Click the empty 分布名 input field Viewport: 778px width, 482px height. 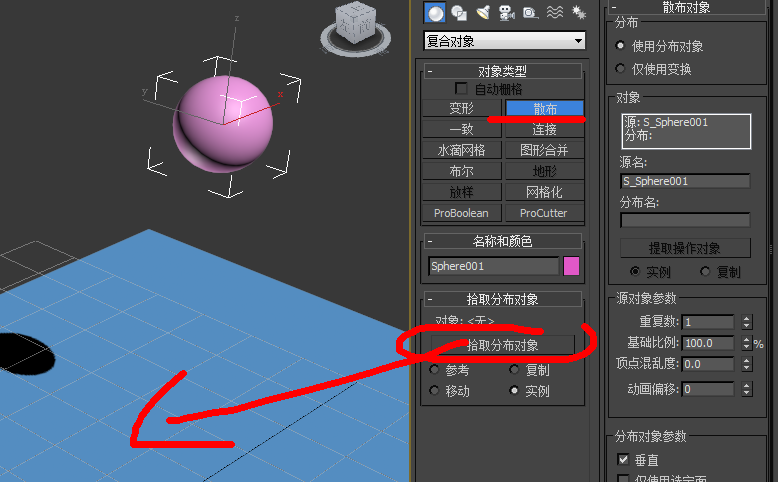685,220
